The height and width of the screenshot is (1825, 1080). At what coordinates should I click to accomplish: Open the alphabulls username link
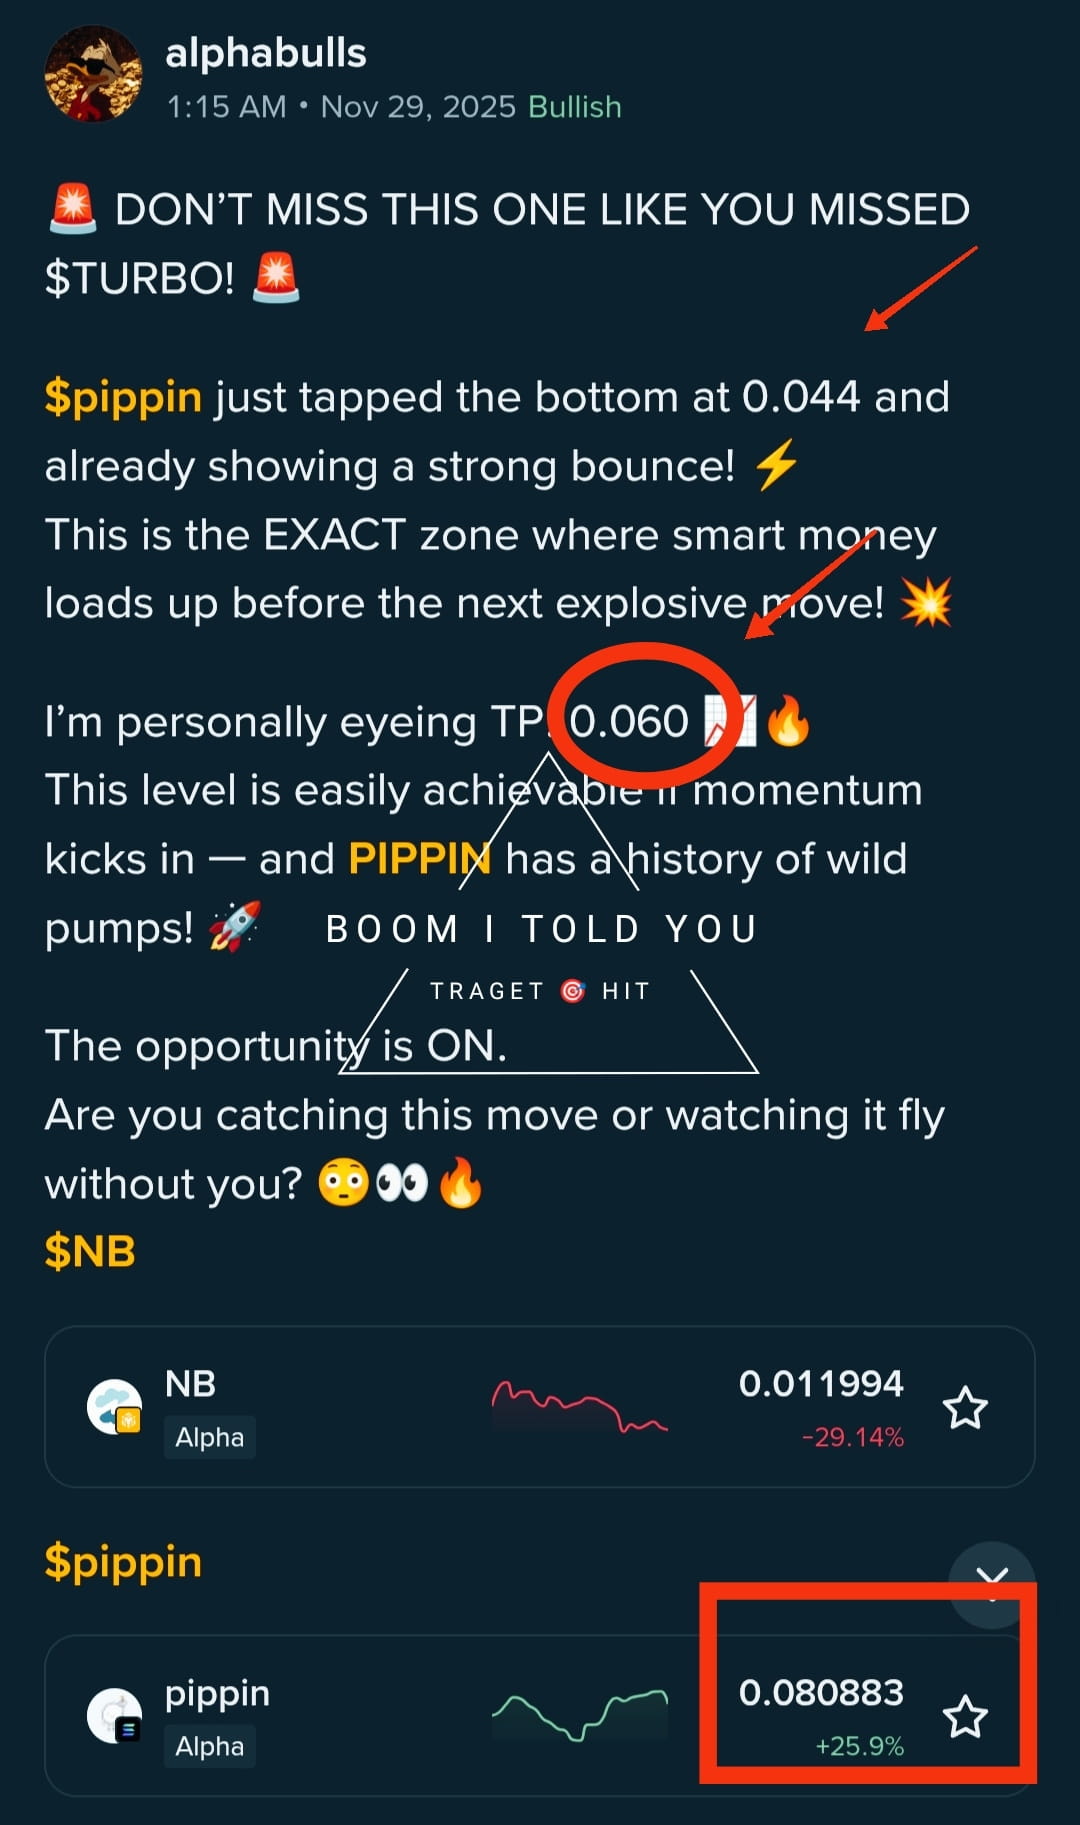(265, 53)
